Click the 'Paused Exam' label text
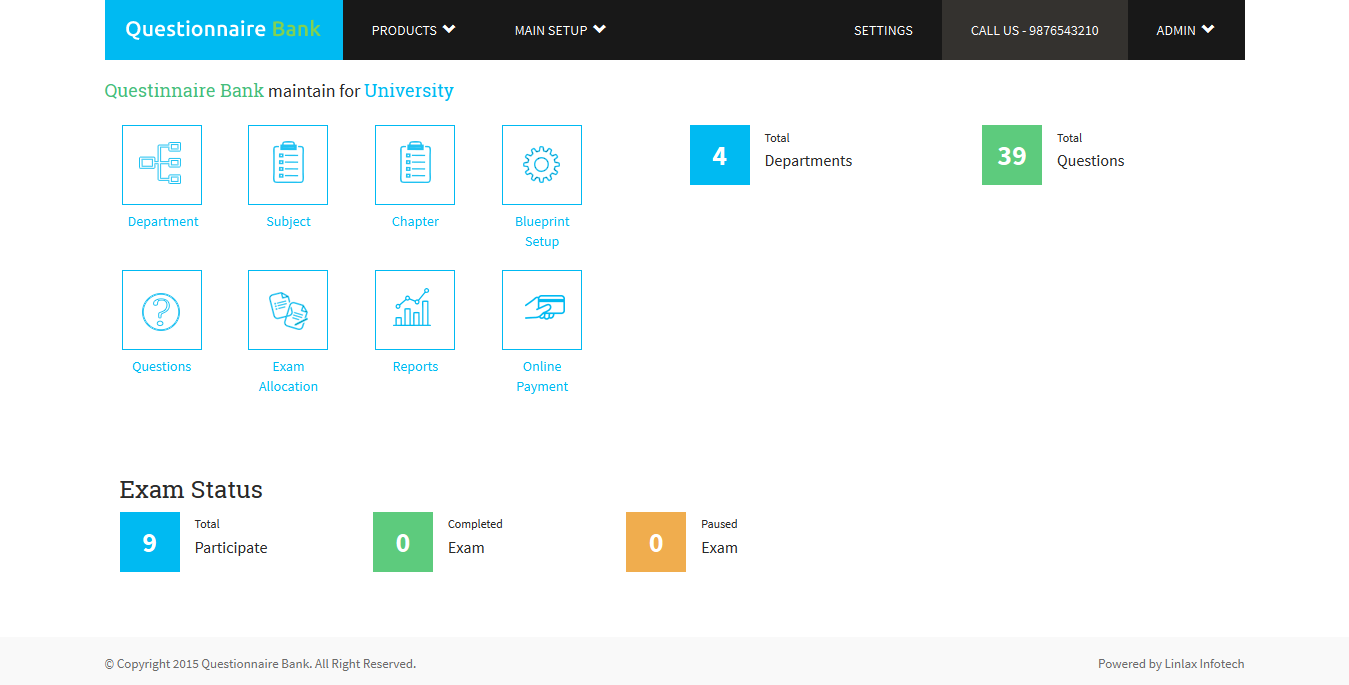The width and height of the screenshot is (1349, 685). pos(719,537)
